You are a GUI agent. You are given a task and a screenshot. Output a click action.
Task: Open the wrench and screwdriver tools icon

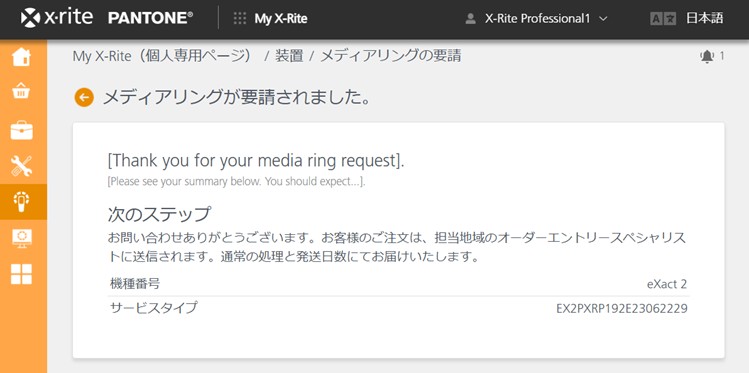21,166
